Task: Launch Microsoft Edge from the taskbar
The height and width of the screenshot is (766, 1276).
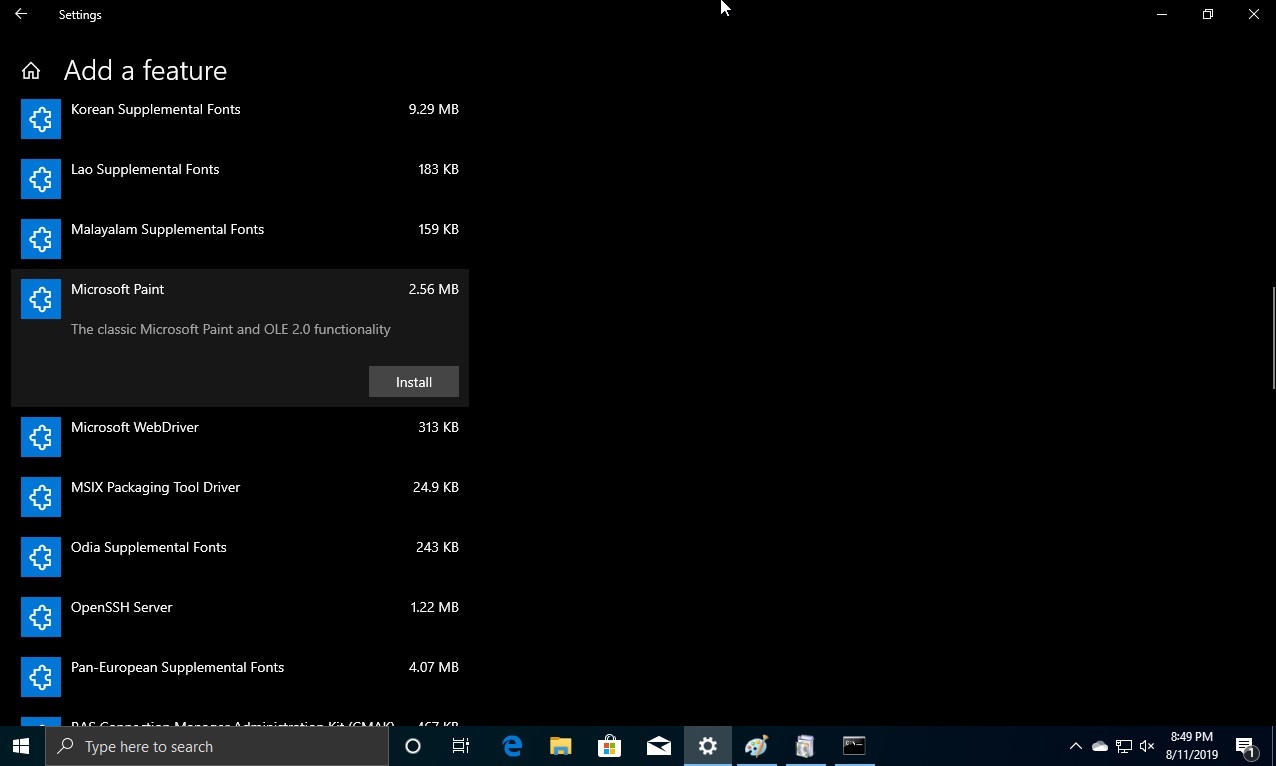Action: (x=512, y=746)
